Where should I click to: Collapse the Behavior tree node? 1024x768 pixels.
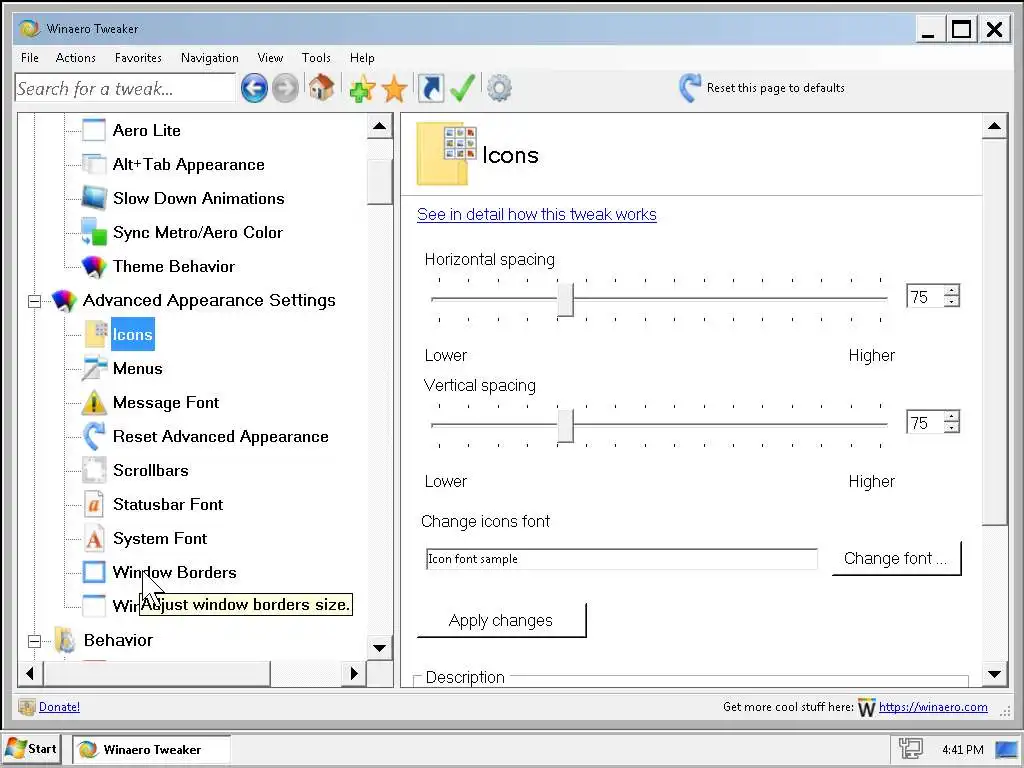pos(35,641)
